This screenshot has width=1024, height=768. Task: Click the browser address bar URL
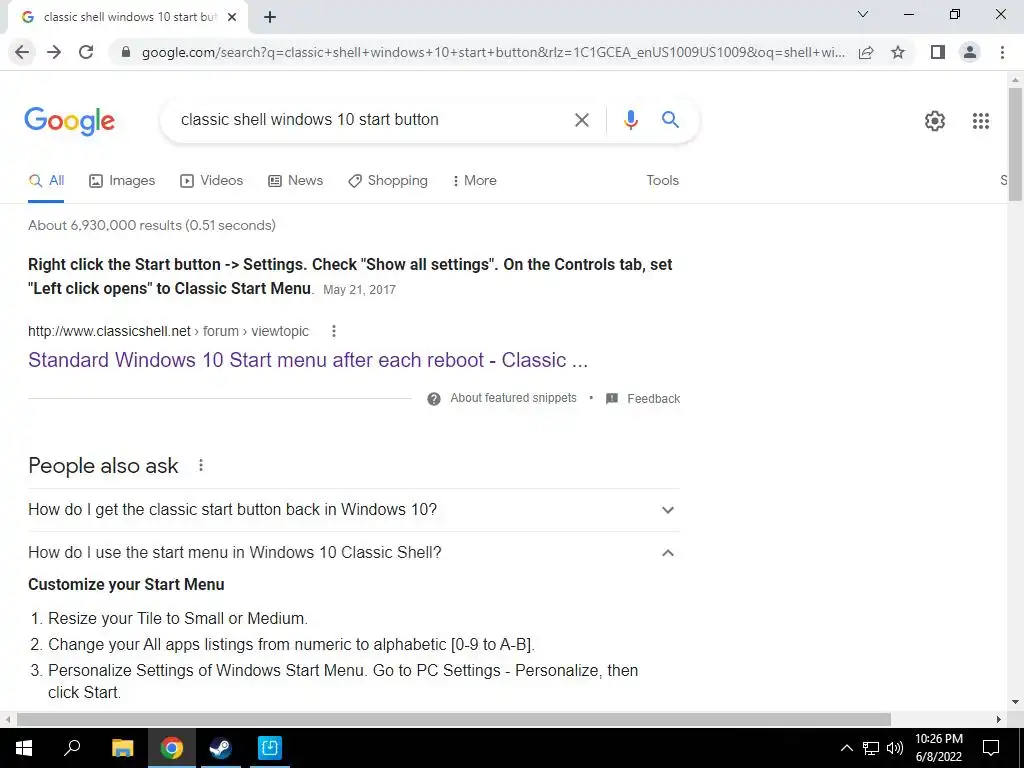tap(493, 52)
